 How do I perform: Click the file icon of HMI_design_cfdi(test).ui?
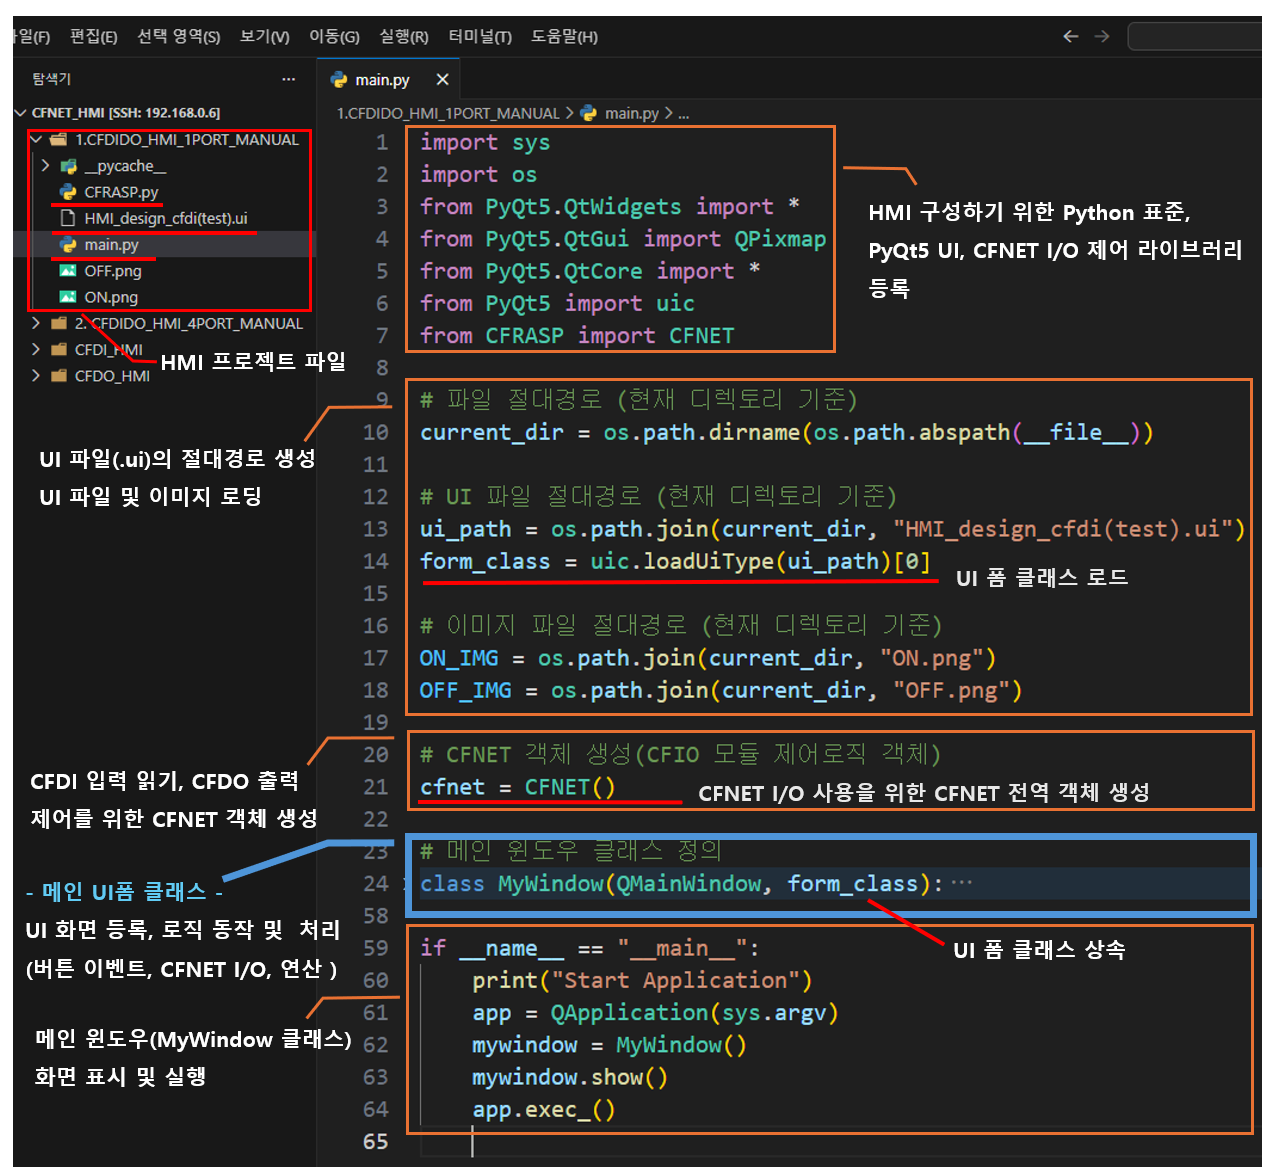68,218
